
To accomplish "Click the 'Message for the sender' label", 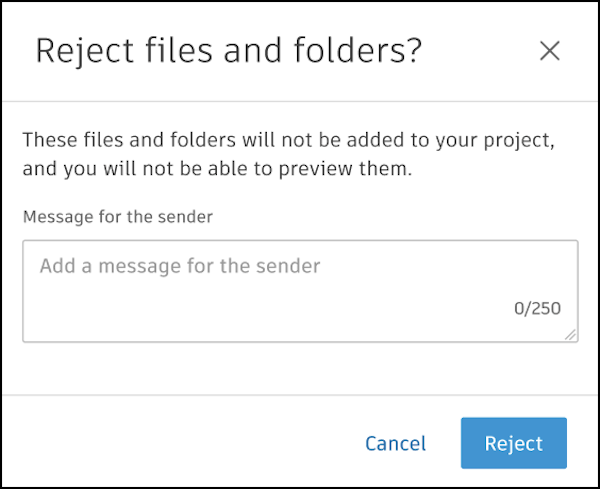I will point(118,215).
